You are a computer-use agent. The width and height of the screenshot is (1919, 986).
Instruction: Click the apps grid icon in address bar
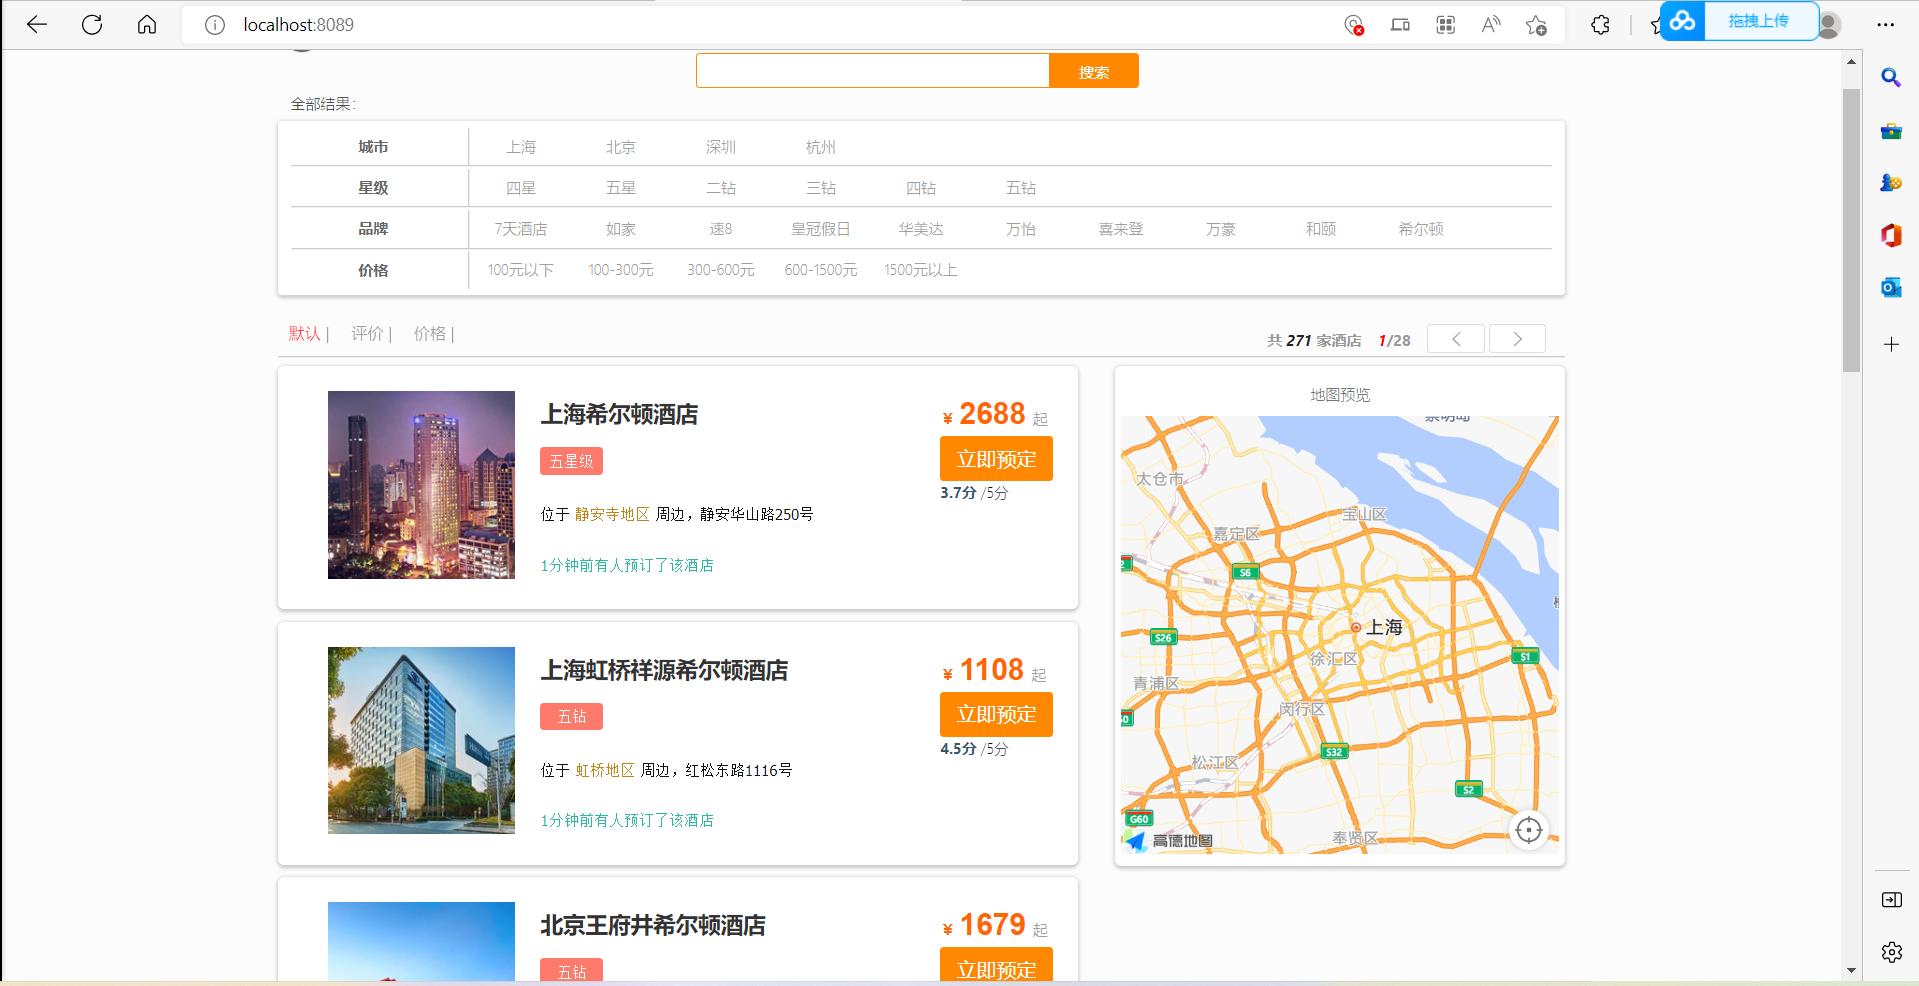pyautogui.click(x=1446, y=25)
